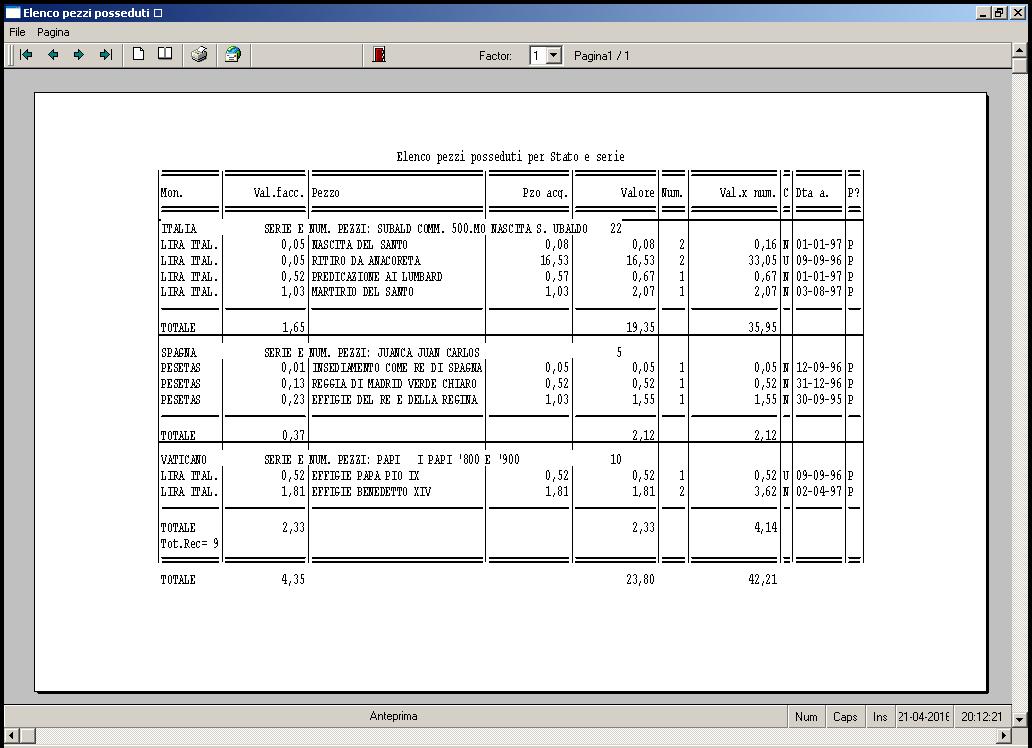Click the Vaticano total 4,14
Viewport: 1032px width, 748px height.
coord(765,527)
